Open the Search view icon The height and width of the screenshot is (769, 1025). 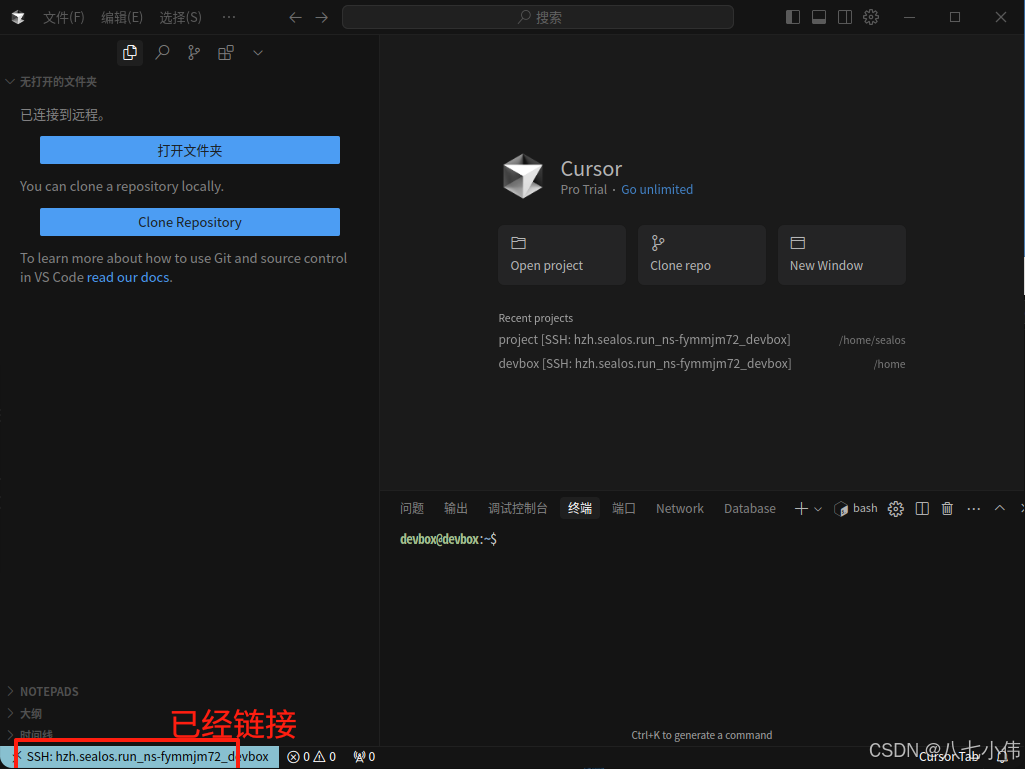click(162, 52)
